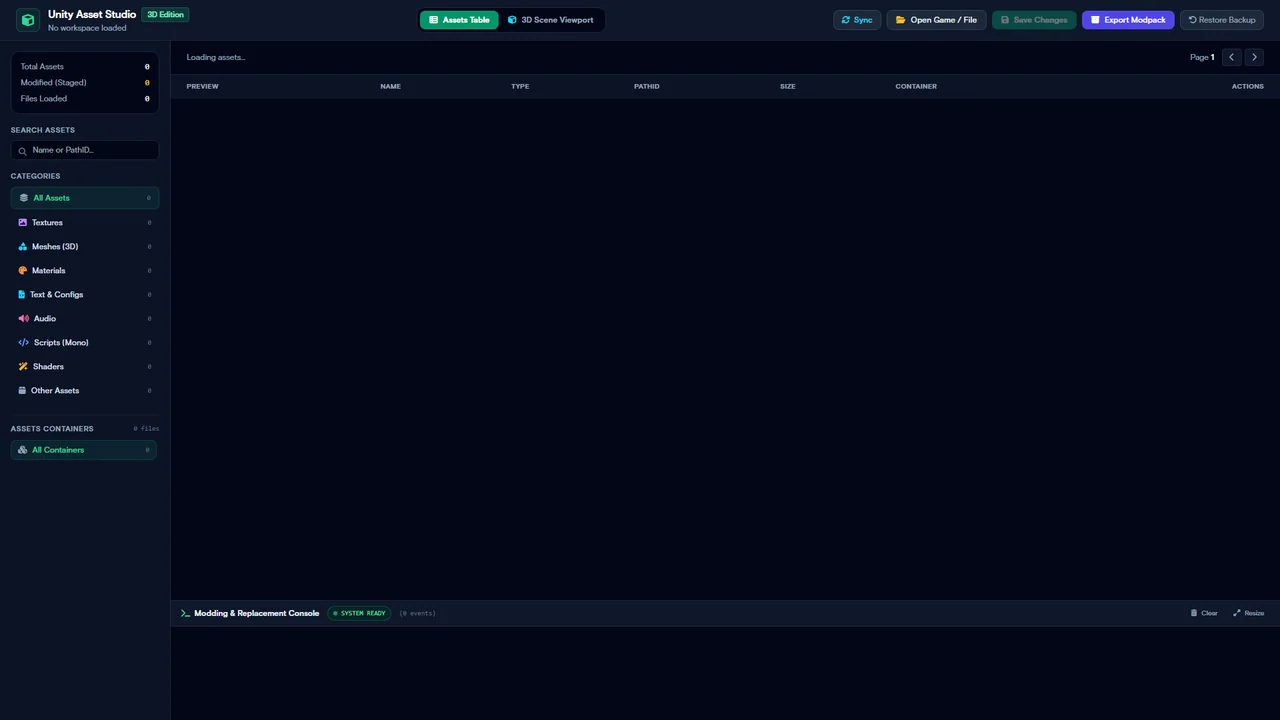
Task: Pick the Audio speaker icon
Action: click(23, 318)
